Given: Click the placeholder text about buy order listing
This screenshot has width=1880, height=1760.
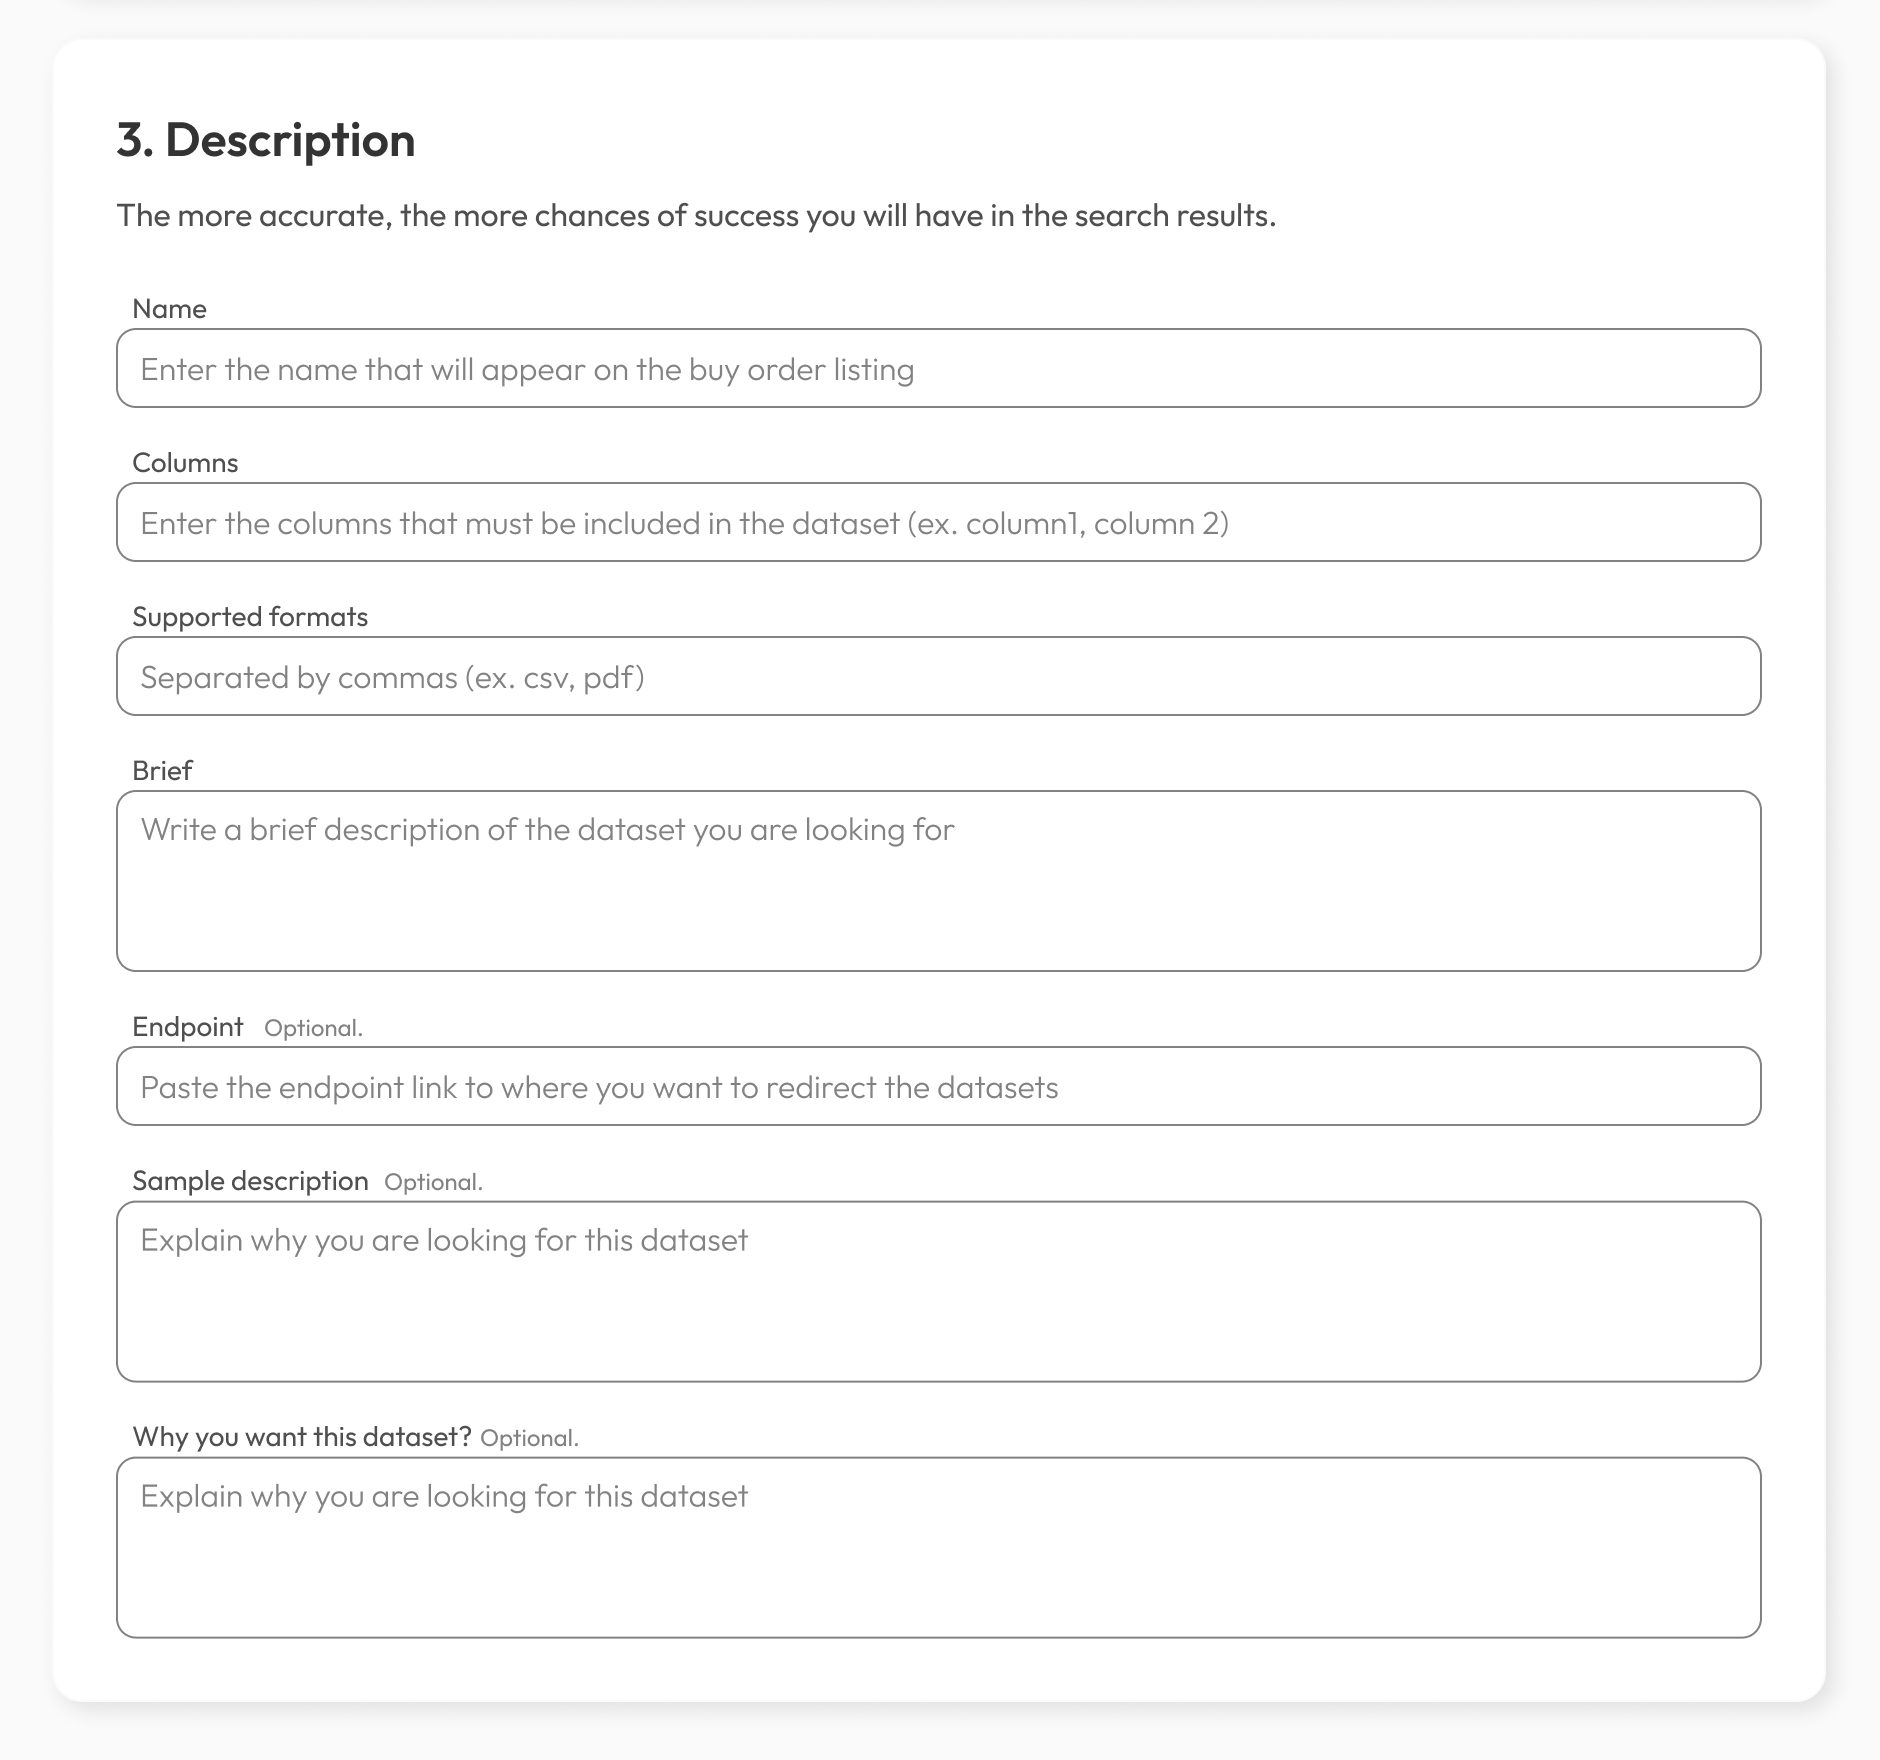Looking at the screenshot, I should (x=528, y=369).
